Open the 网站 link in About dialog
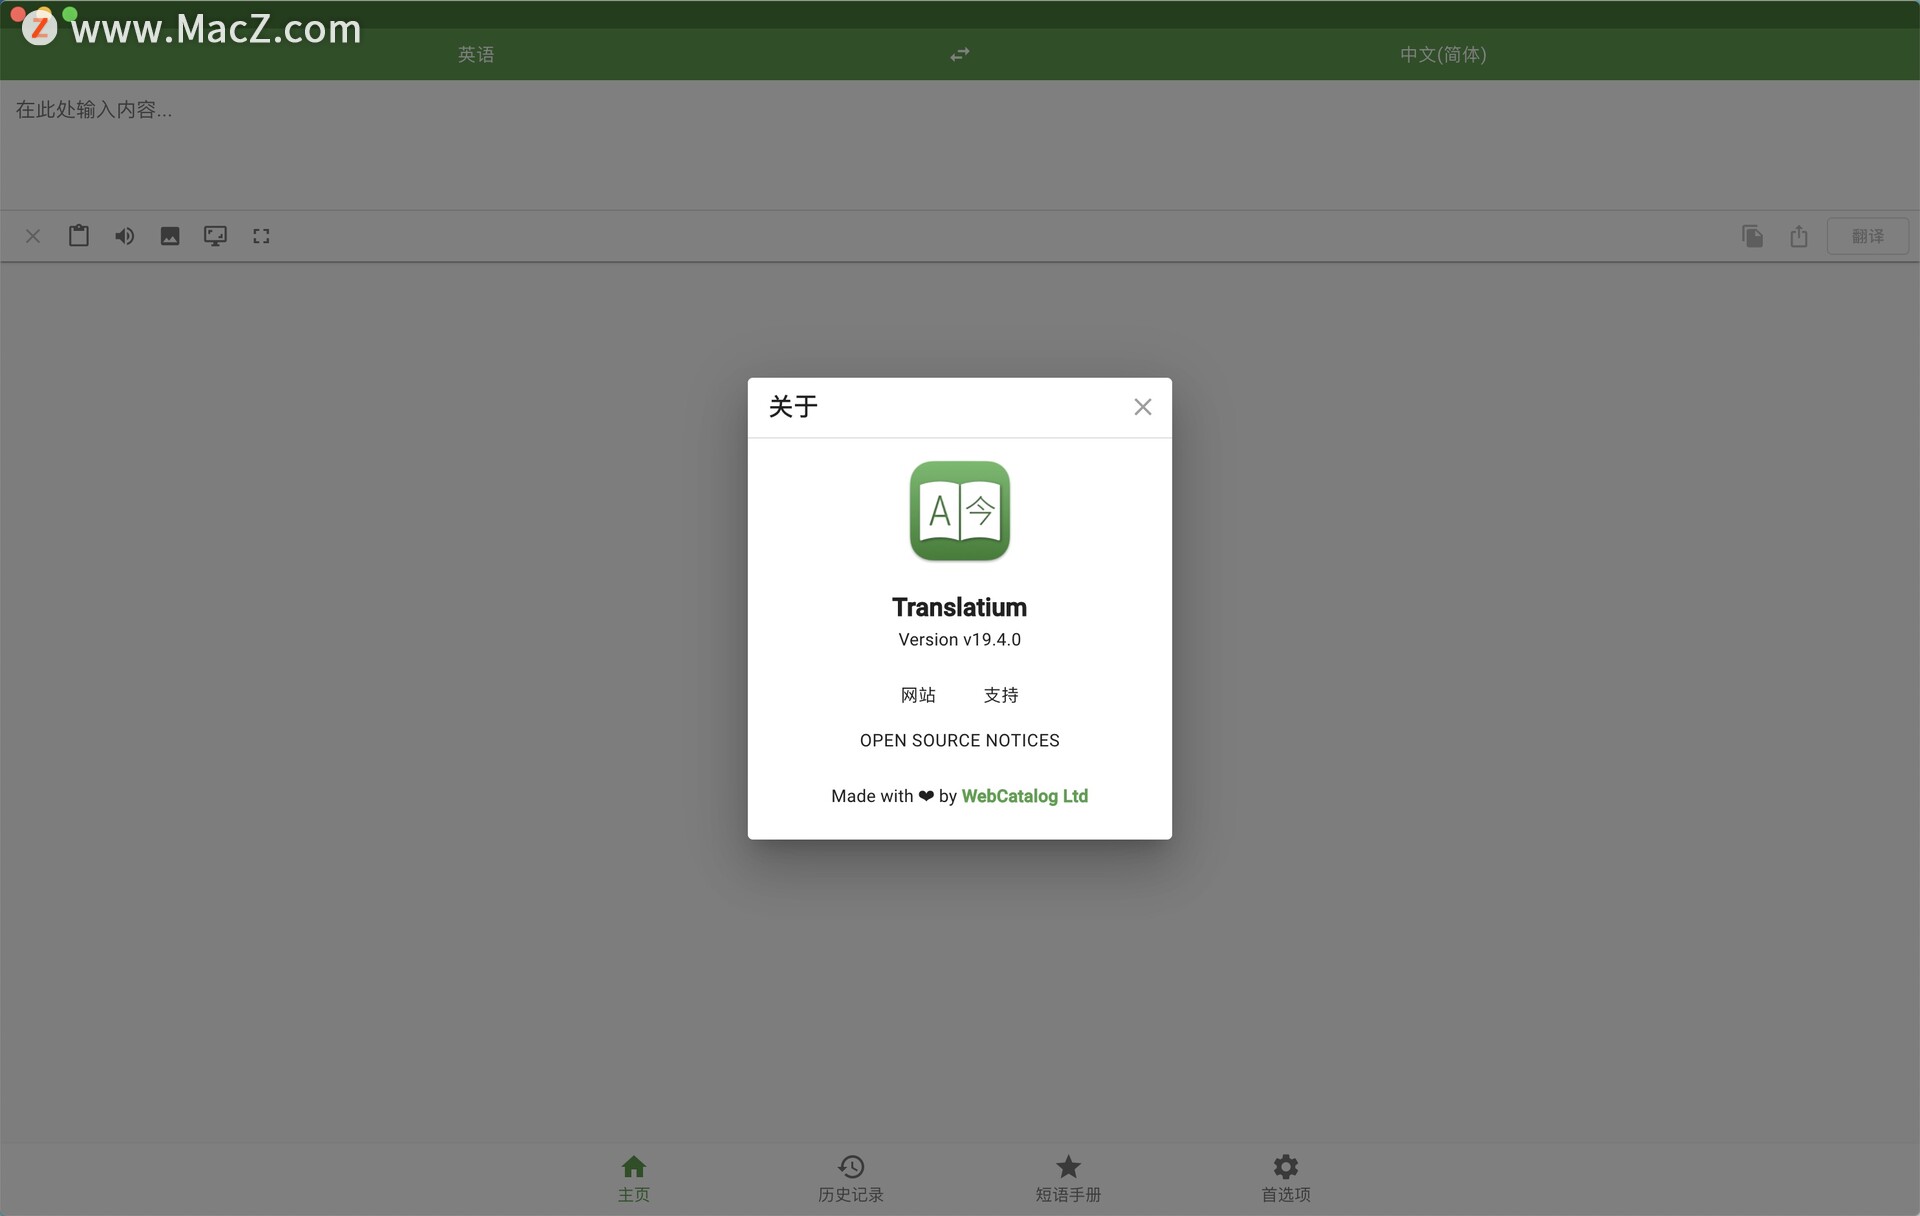 click(x=918, y=695)
